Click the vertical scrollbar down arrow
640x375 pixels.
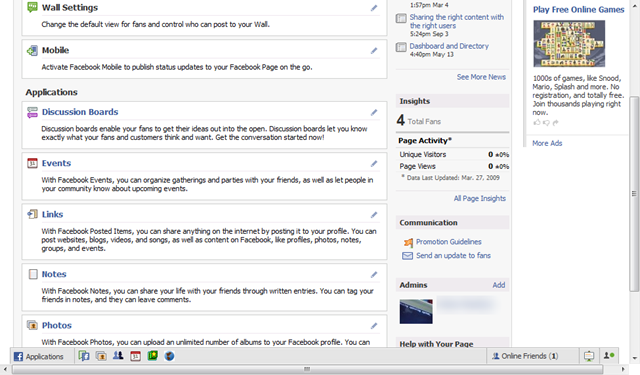634,359
